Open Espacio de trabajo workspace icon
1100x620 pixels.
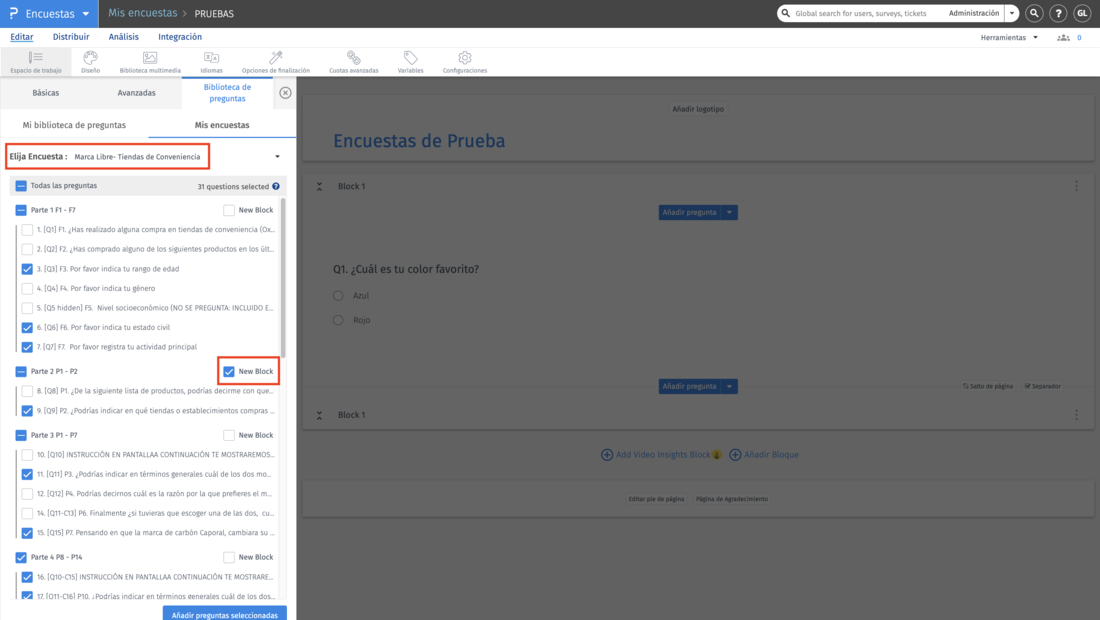(36, 62)
